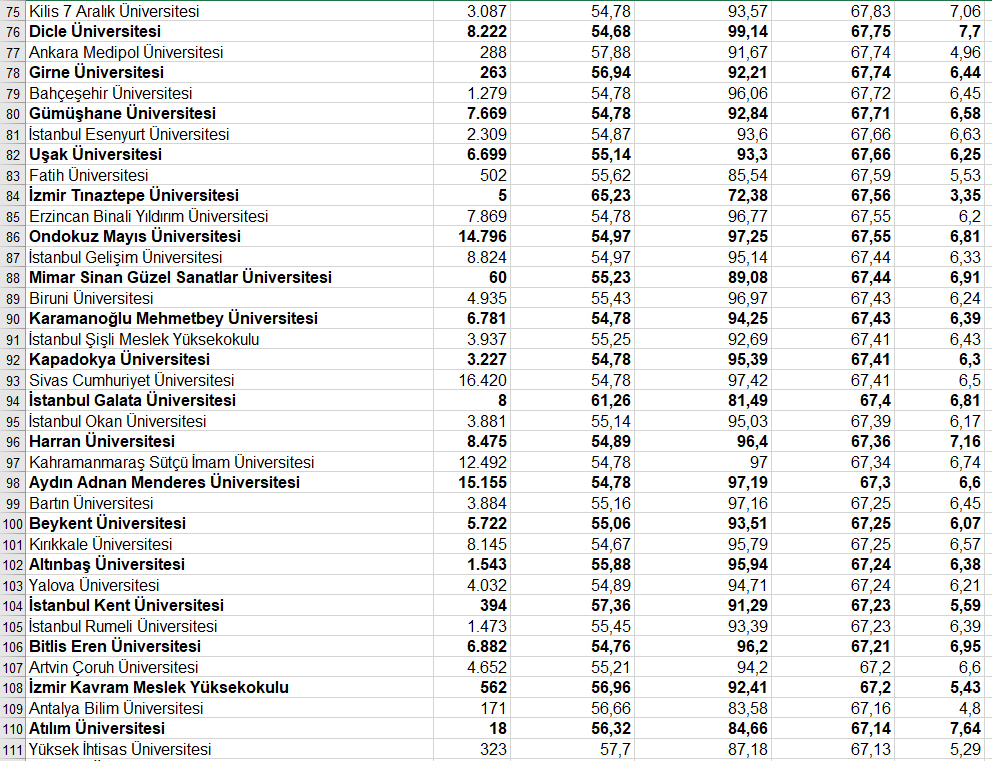Image resolution: width=992 pixels, height=761 pixels.
Task: Click value 57,88 in Ankara Medipol row
Action: coord(573,52)
